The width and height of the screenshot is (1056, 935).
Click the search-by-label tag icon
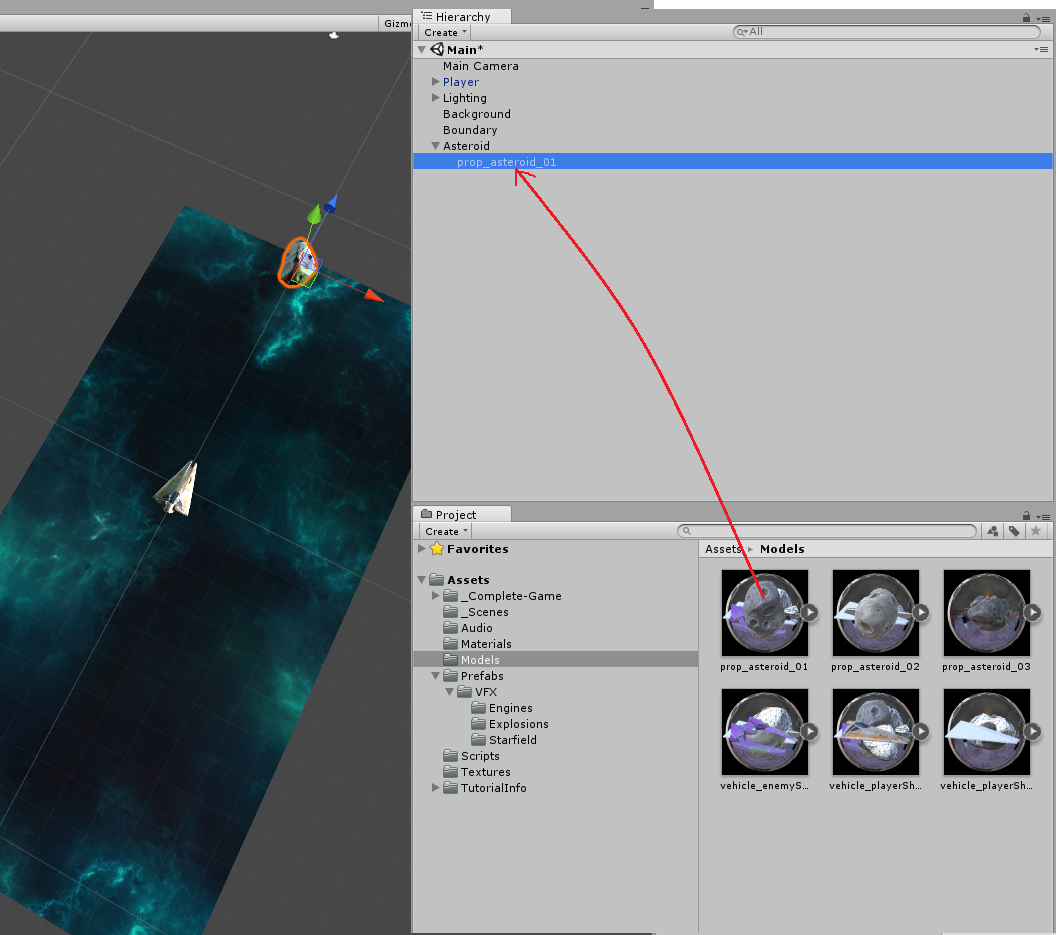pyautogui.click(x=1013, y=531)
